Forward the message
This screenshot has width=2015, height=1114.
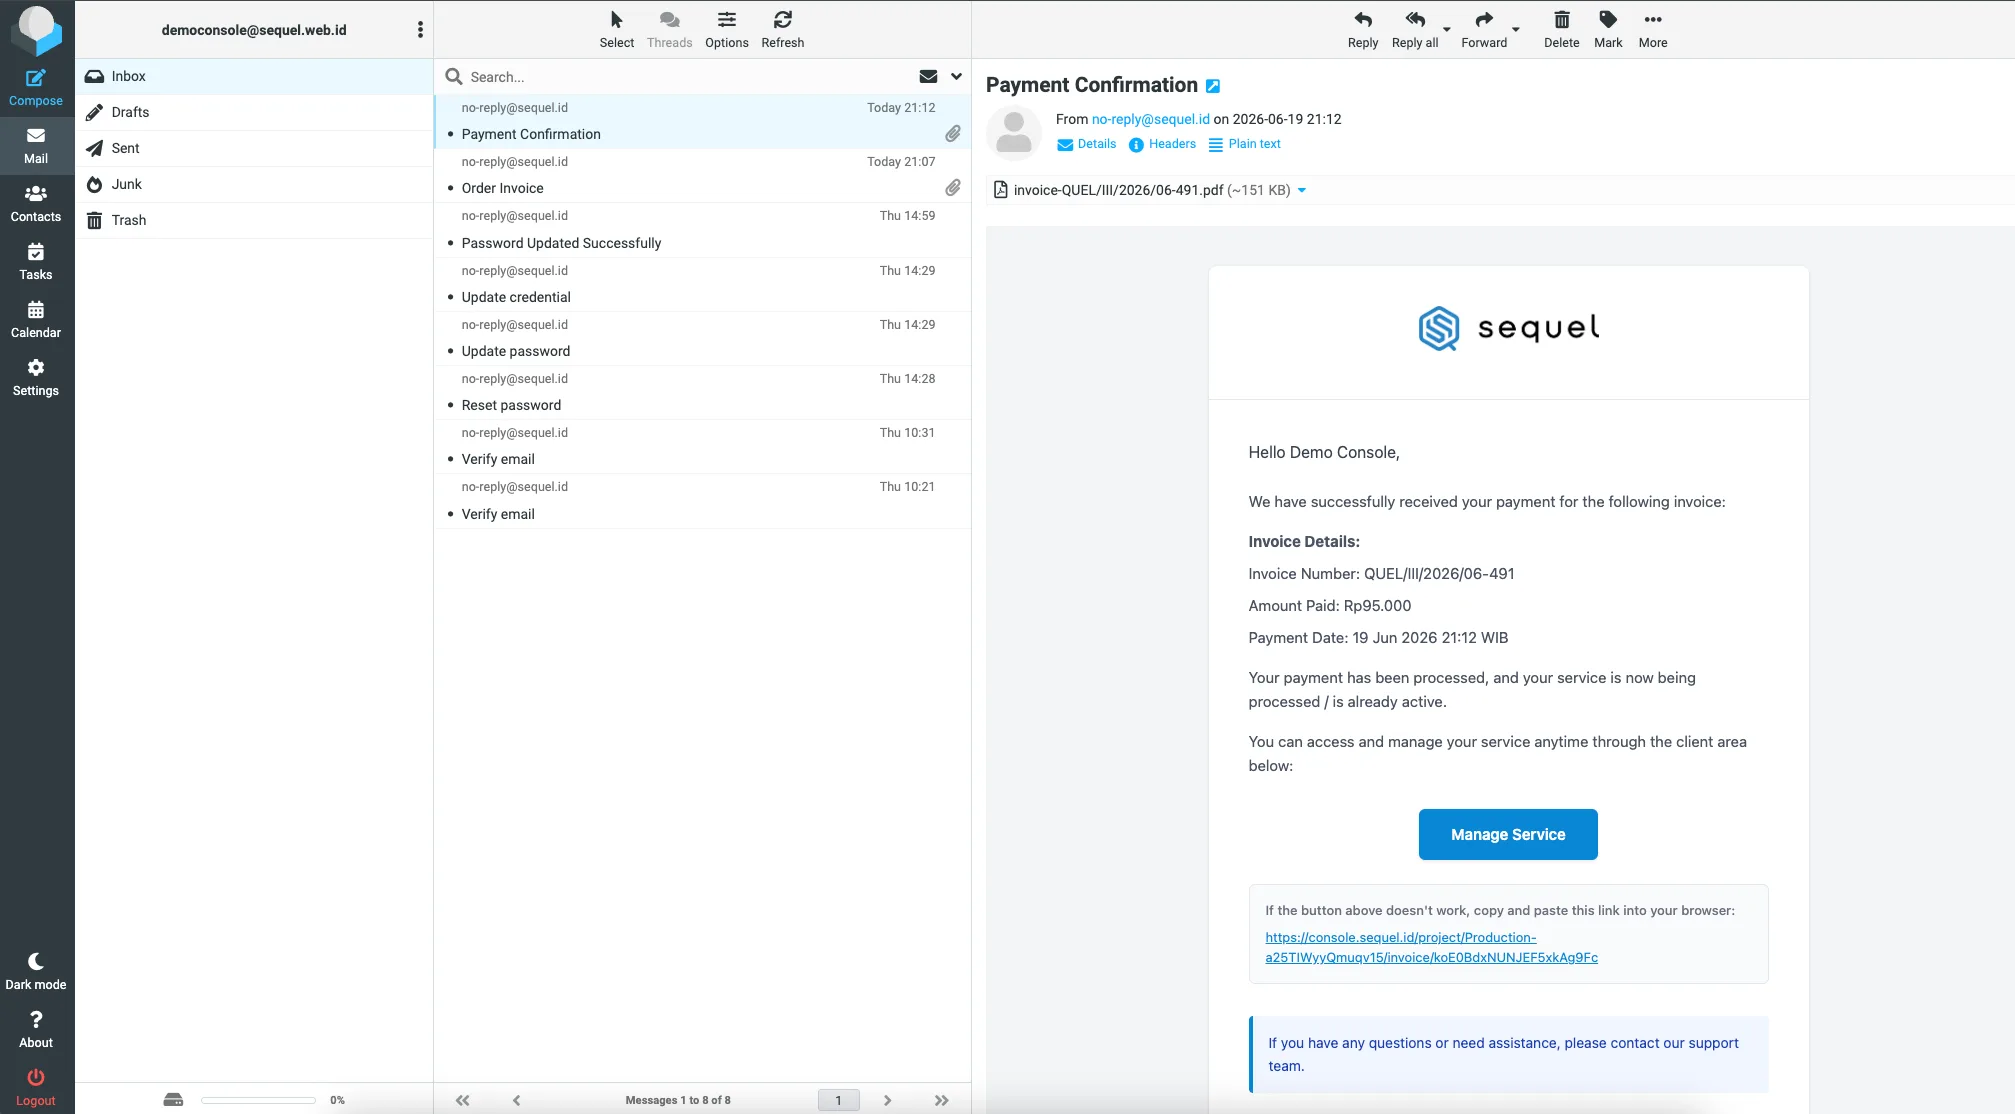coord(1484,30)
